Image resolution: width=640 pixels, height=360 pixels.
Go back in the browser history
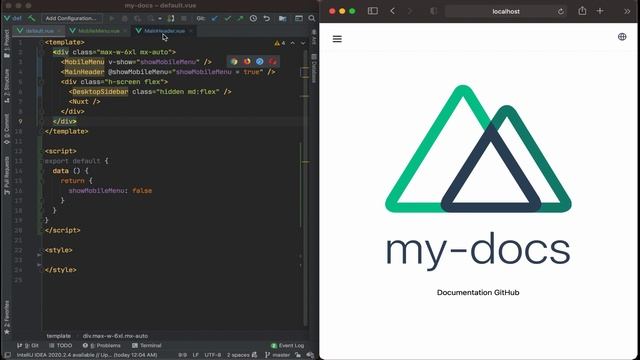coord(393,11)
